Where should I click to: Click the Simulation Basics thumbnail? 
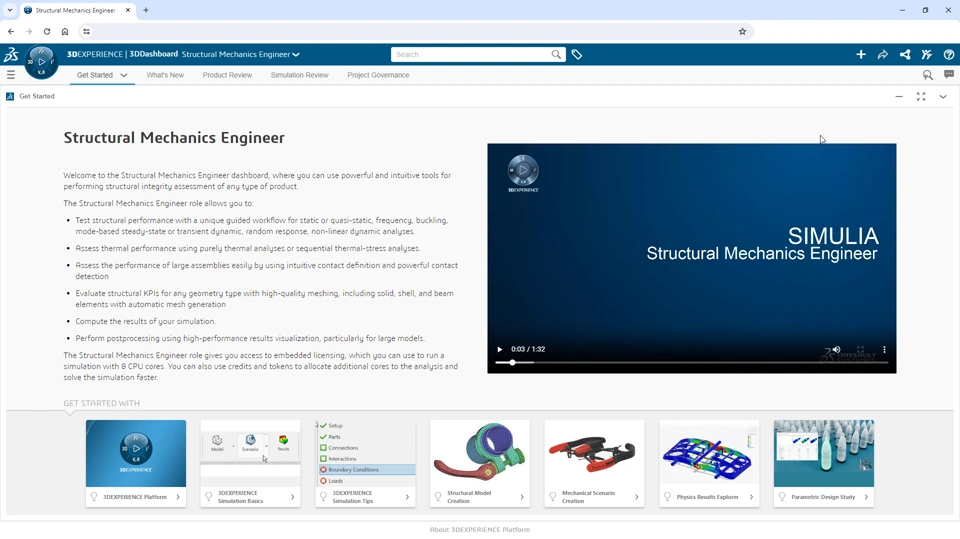(x=250, y=453)
